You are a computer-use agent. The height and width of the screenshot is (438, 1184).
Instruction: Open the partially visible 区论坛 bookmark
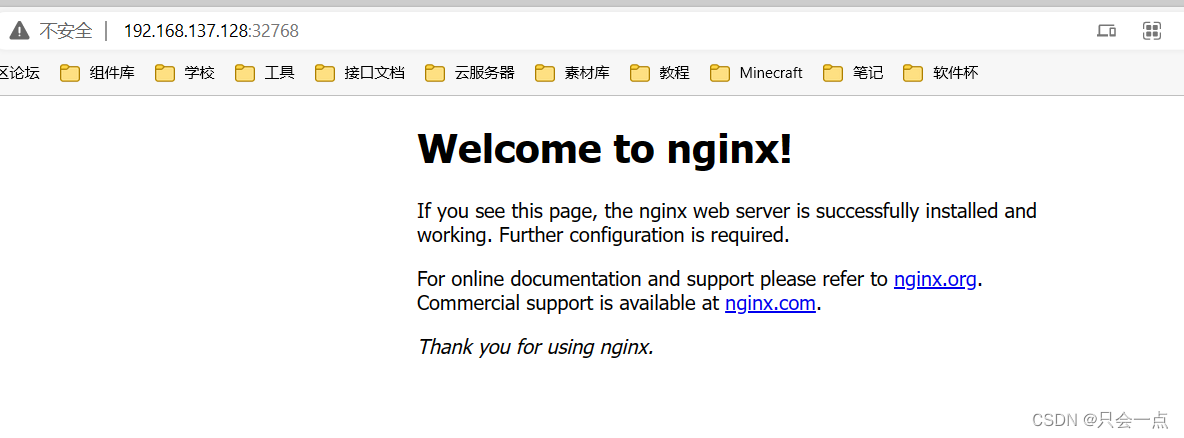click(x=20, y=73)
